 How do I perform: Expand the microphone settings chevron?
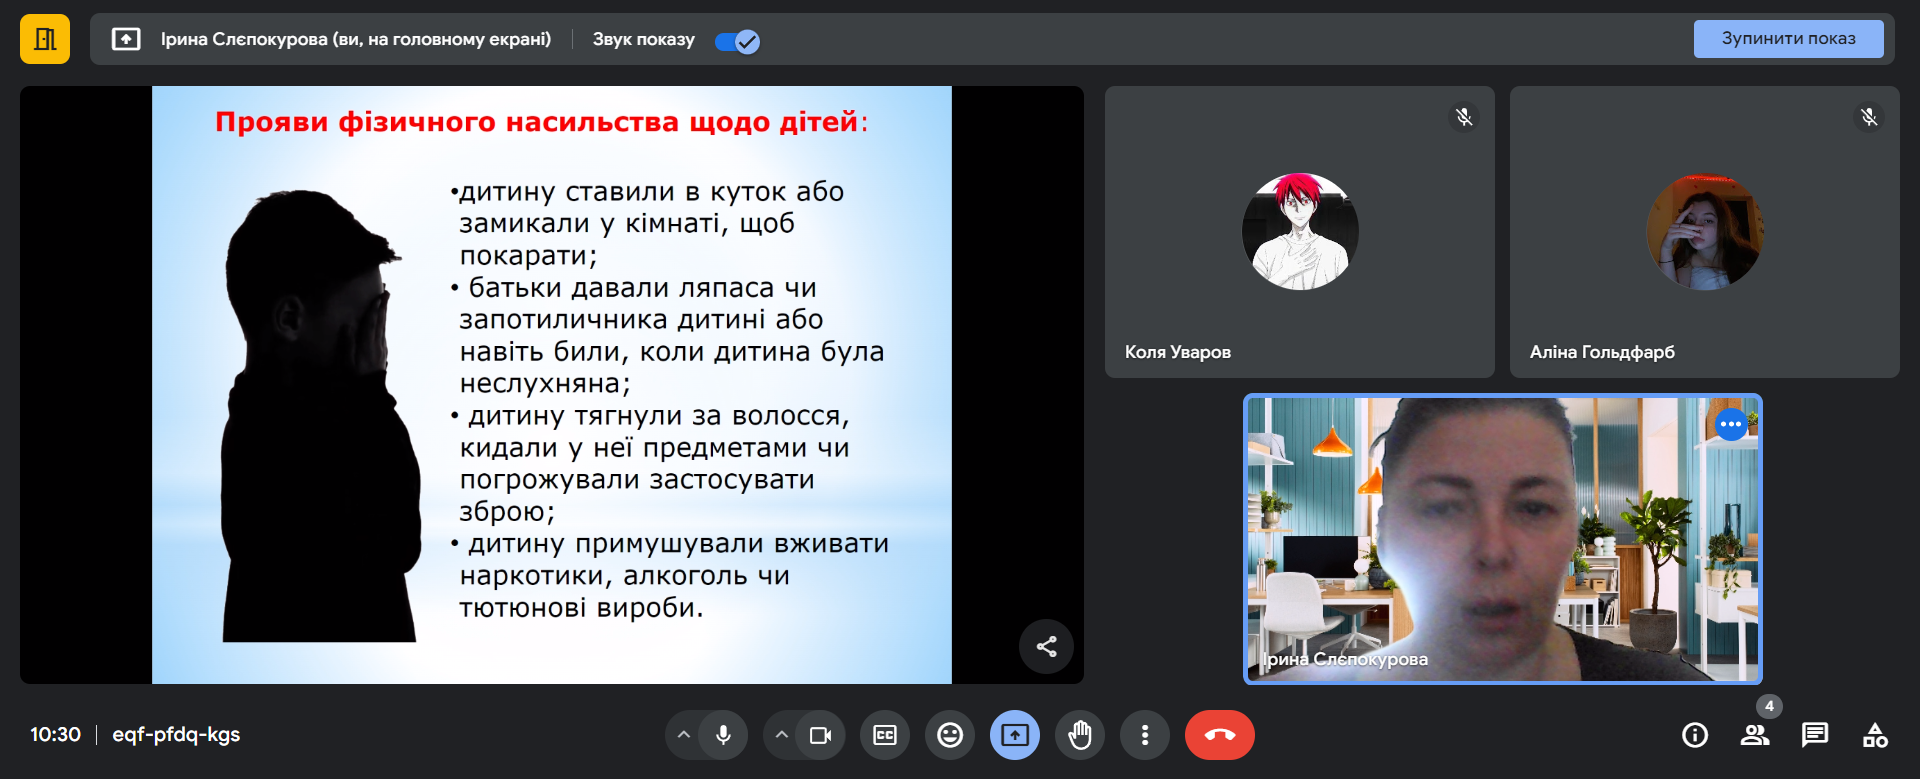(684, 735)
